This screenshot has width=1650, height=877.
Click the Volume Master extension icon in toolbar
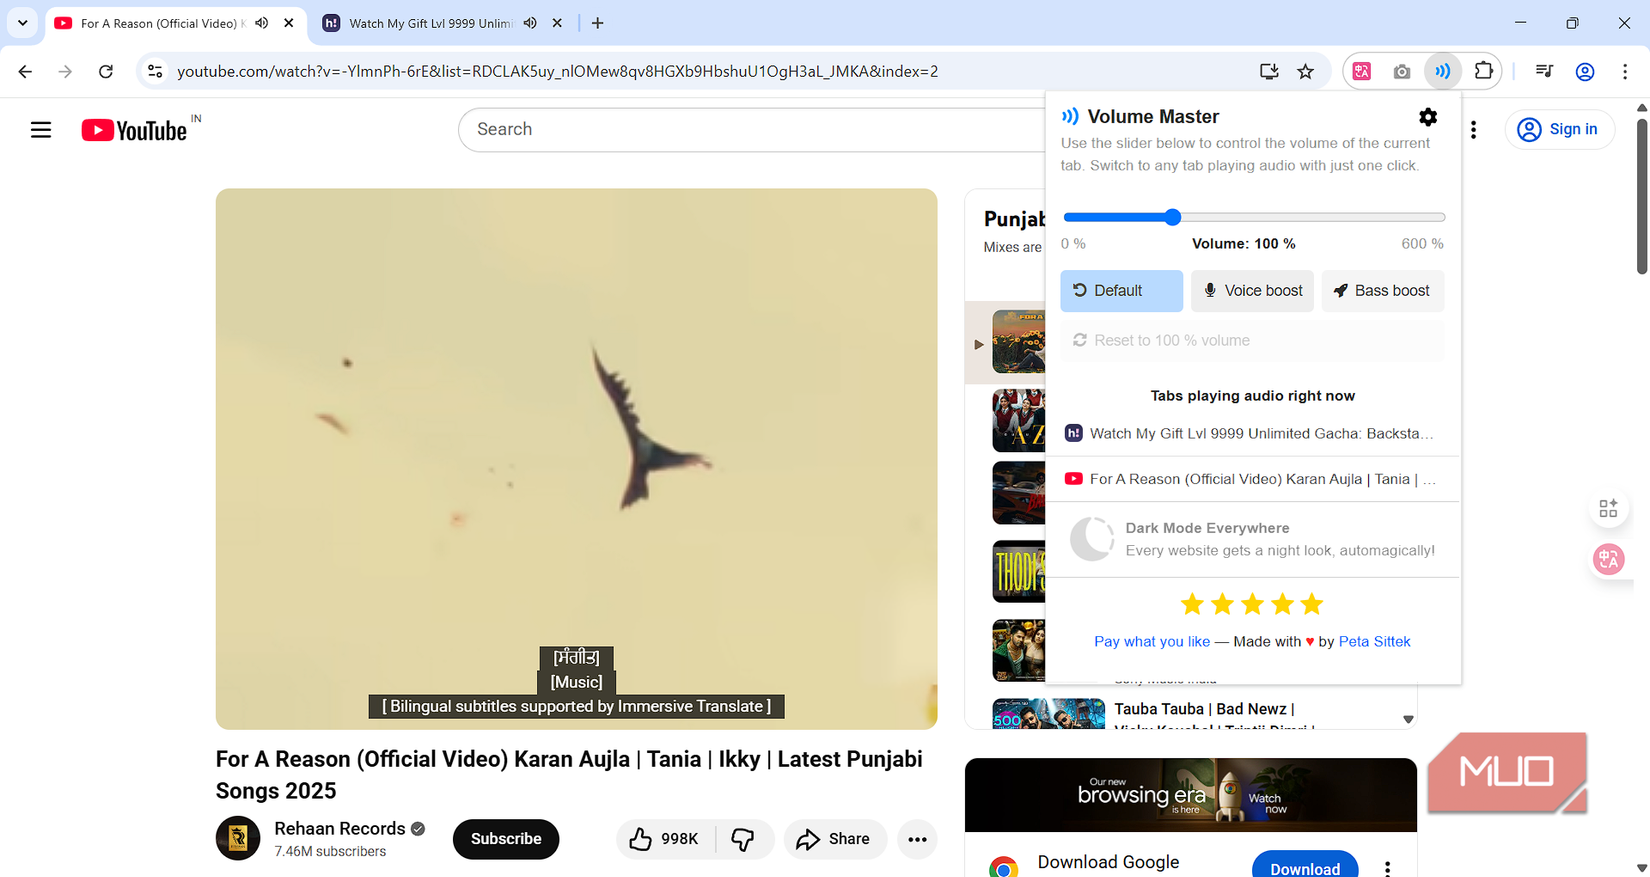(x=1442, y=71)
